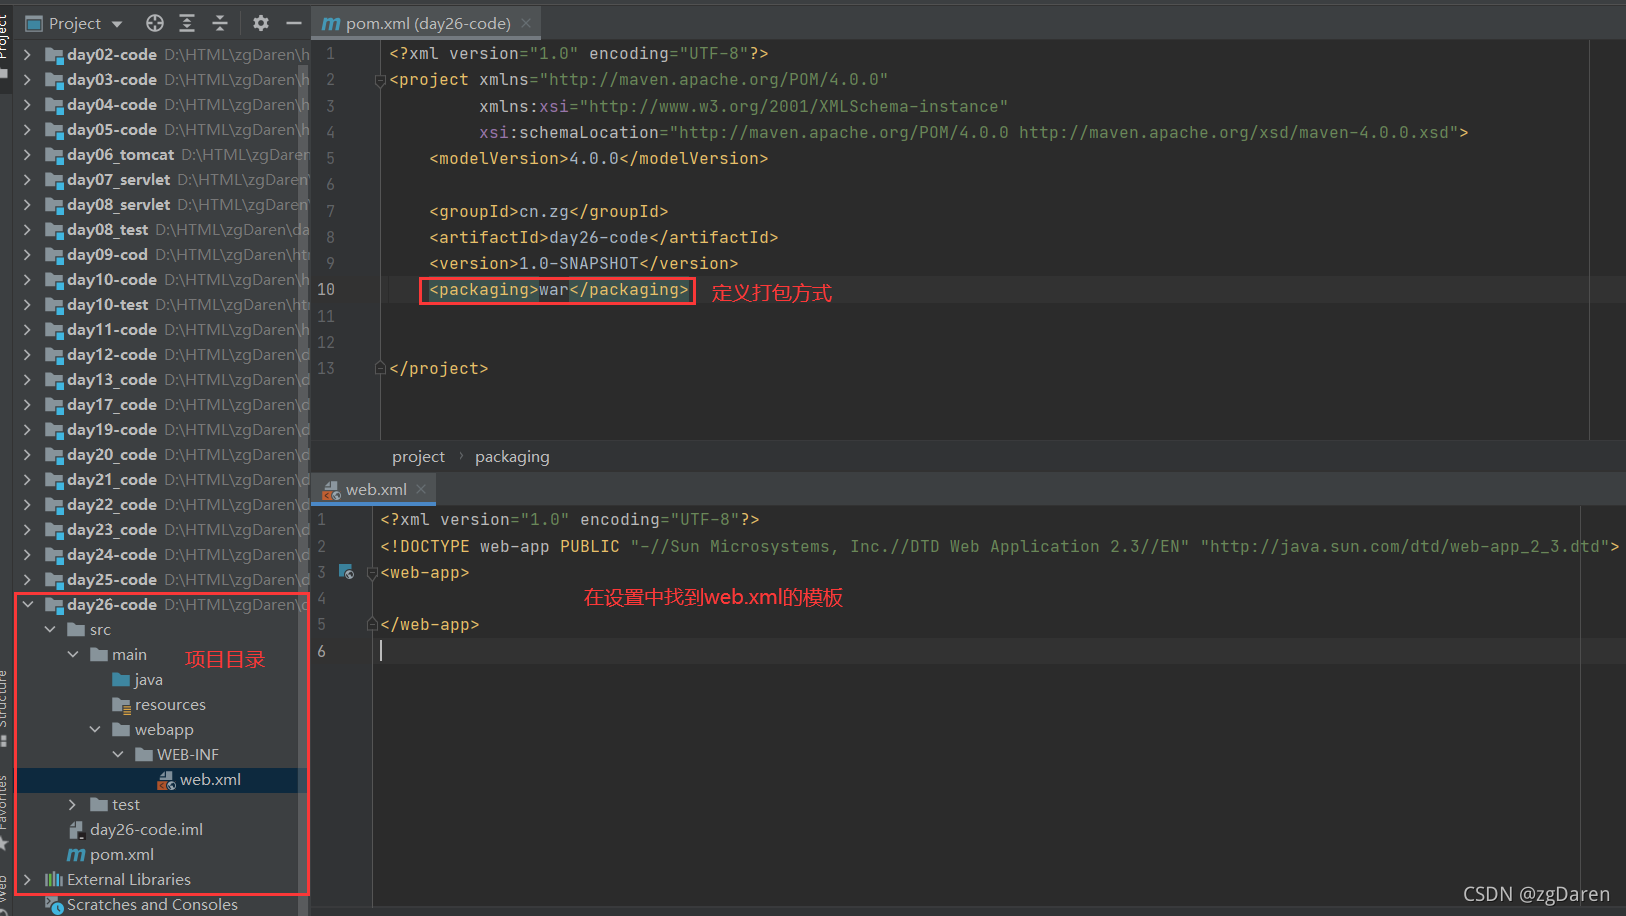Click the day21_code module folder icon
Screen dimensions: 1626x916
(54, 480)
